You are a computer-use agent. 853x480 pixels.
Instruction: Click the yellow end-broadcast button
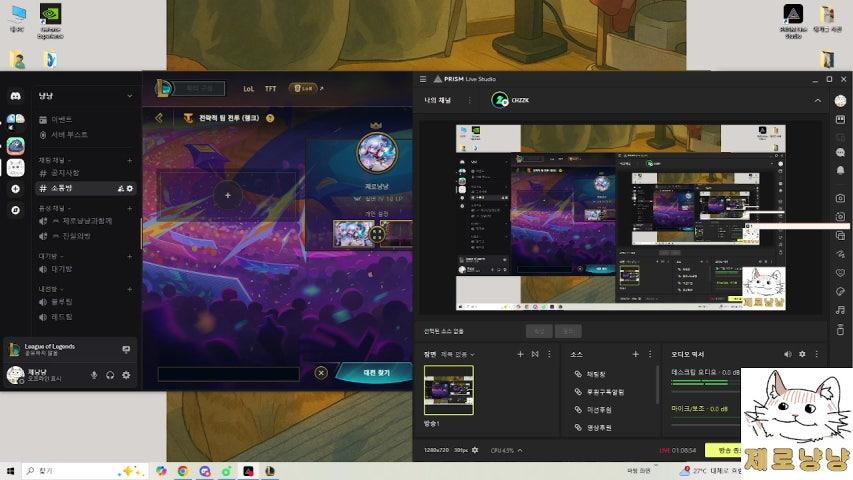723,450
